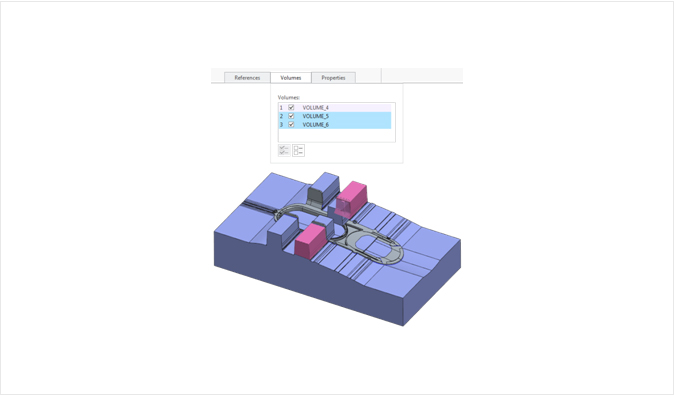Uncheck the VOLUME_4 checkbox
This screenshot has width=674, height=395.
[291, 107]
